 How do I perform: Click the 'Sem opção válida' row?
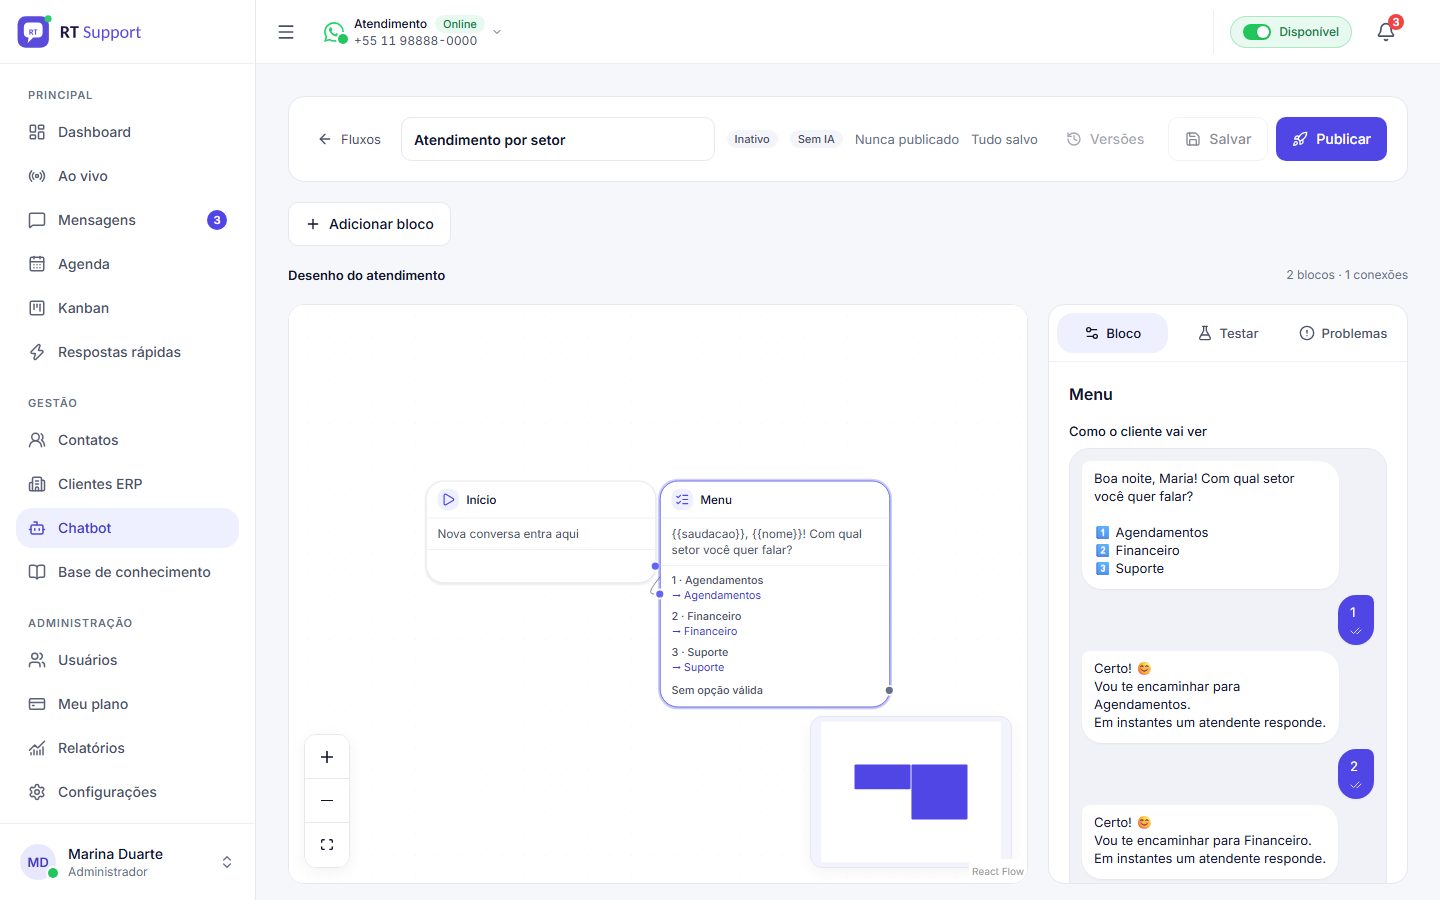775,690
